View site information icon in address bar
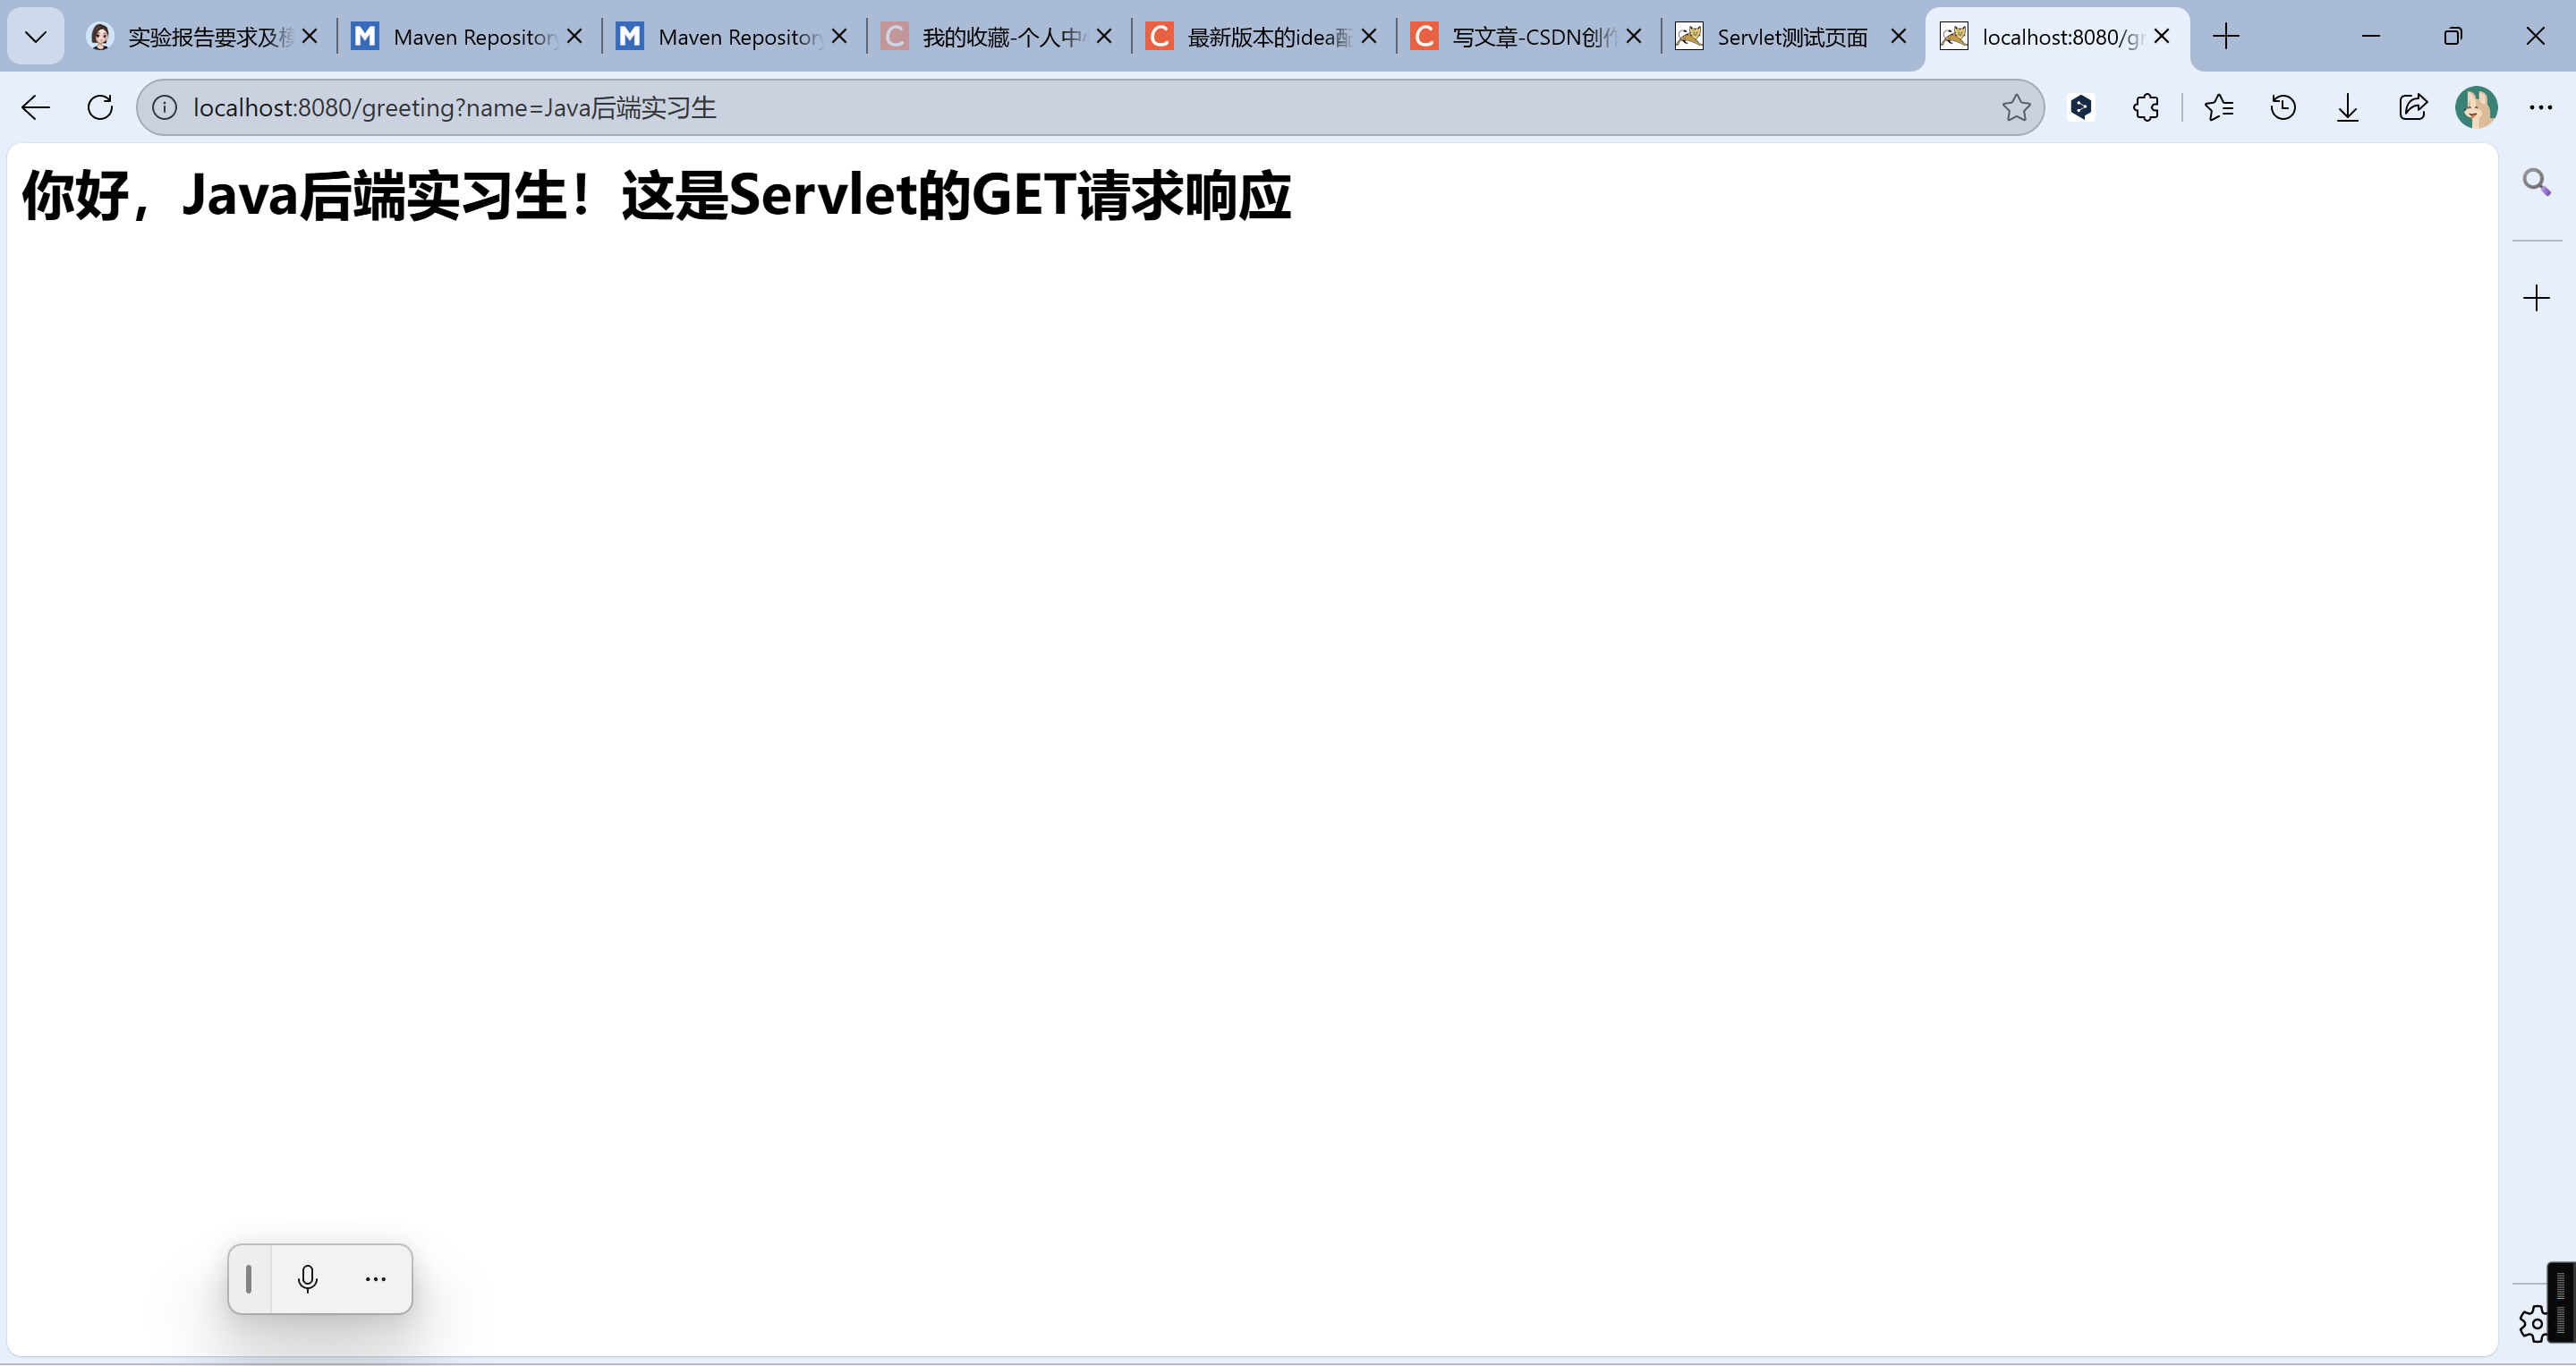 pos(165,107)
